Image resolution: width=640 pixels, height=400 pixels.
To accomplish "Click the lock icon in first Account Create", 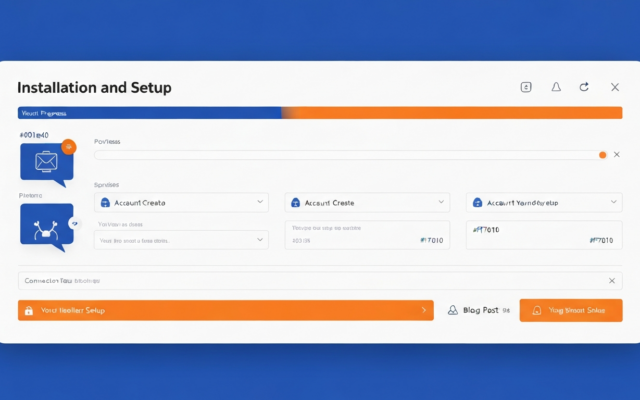I will point(106,202).
